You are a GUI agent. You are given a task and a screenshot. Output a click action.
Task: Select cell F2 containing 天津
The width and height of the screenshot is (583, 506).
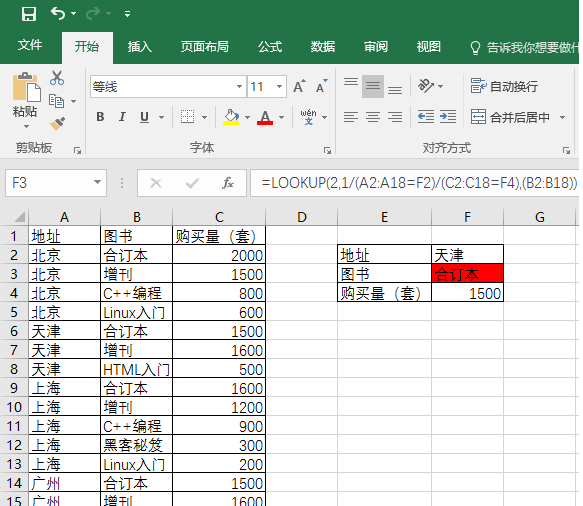point(468,255)
